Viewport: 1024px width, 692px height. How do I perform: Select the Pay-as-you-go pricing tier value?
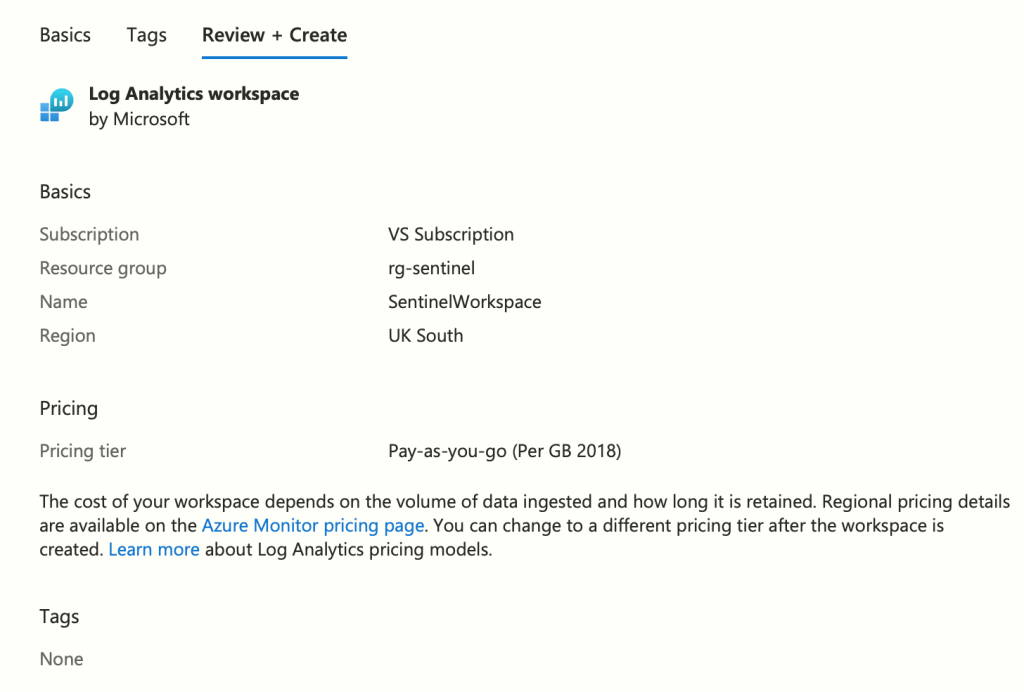coord(505,451)
